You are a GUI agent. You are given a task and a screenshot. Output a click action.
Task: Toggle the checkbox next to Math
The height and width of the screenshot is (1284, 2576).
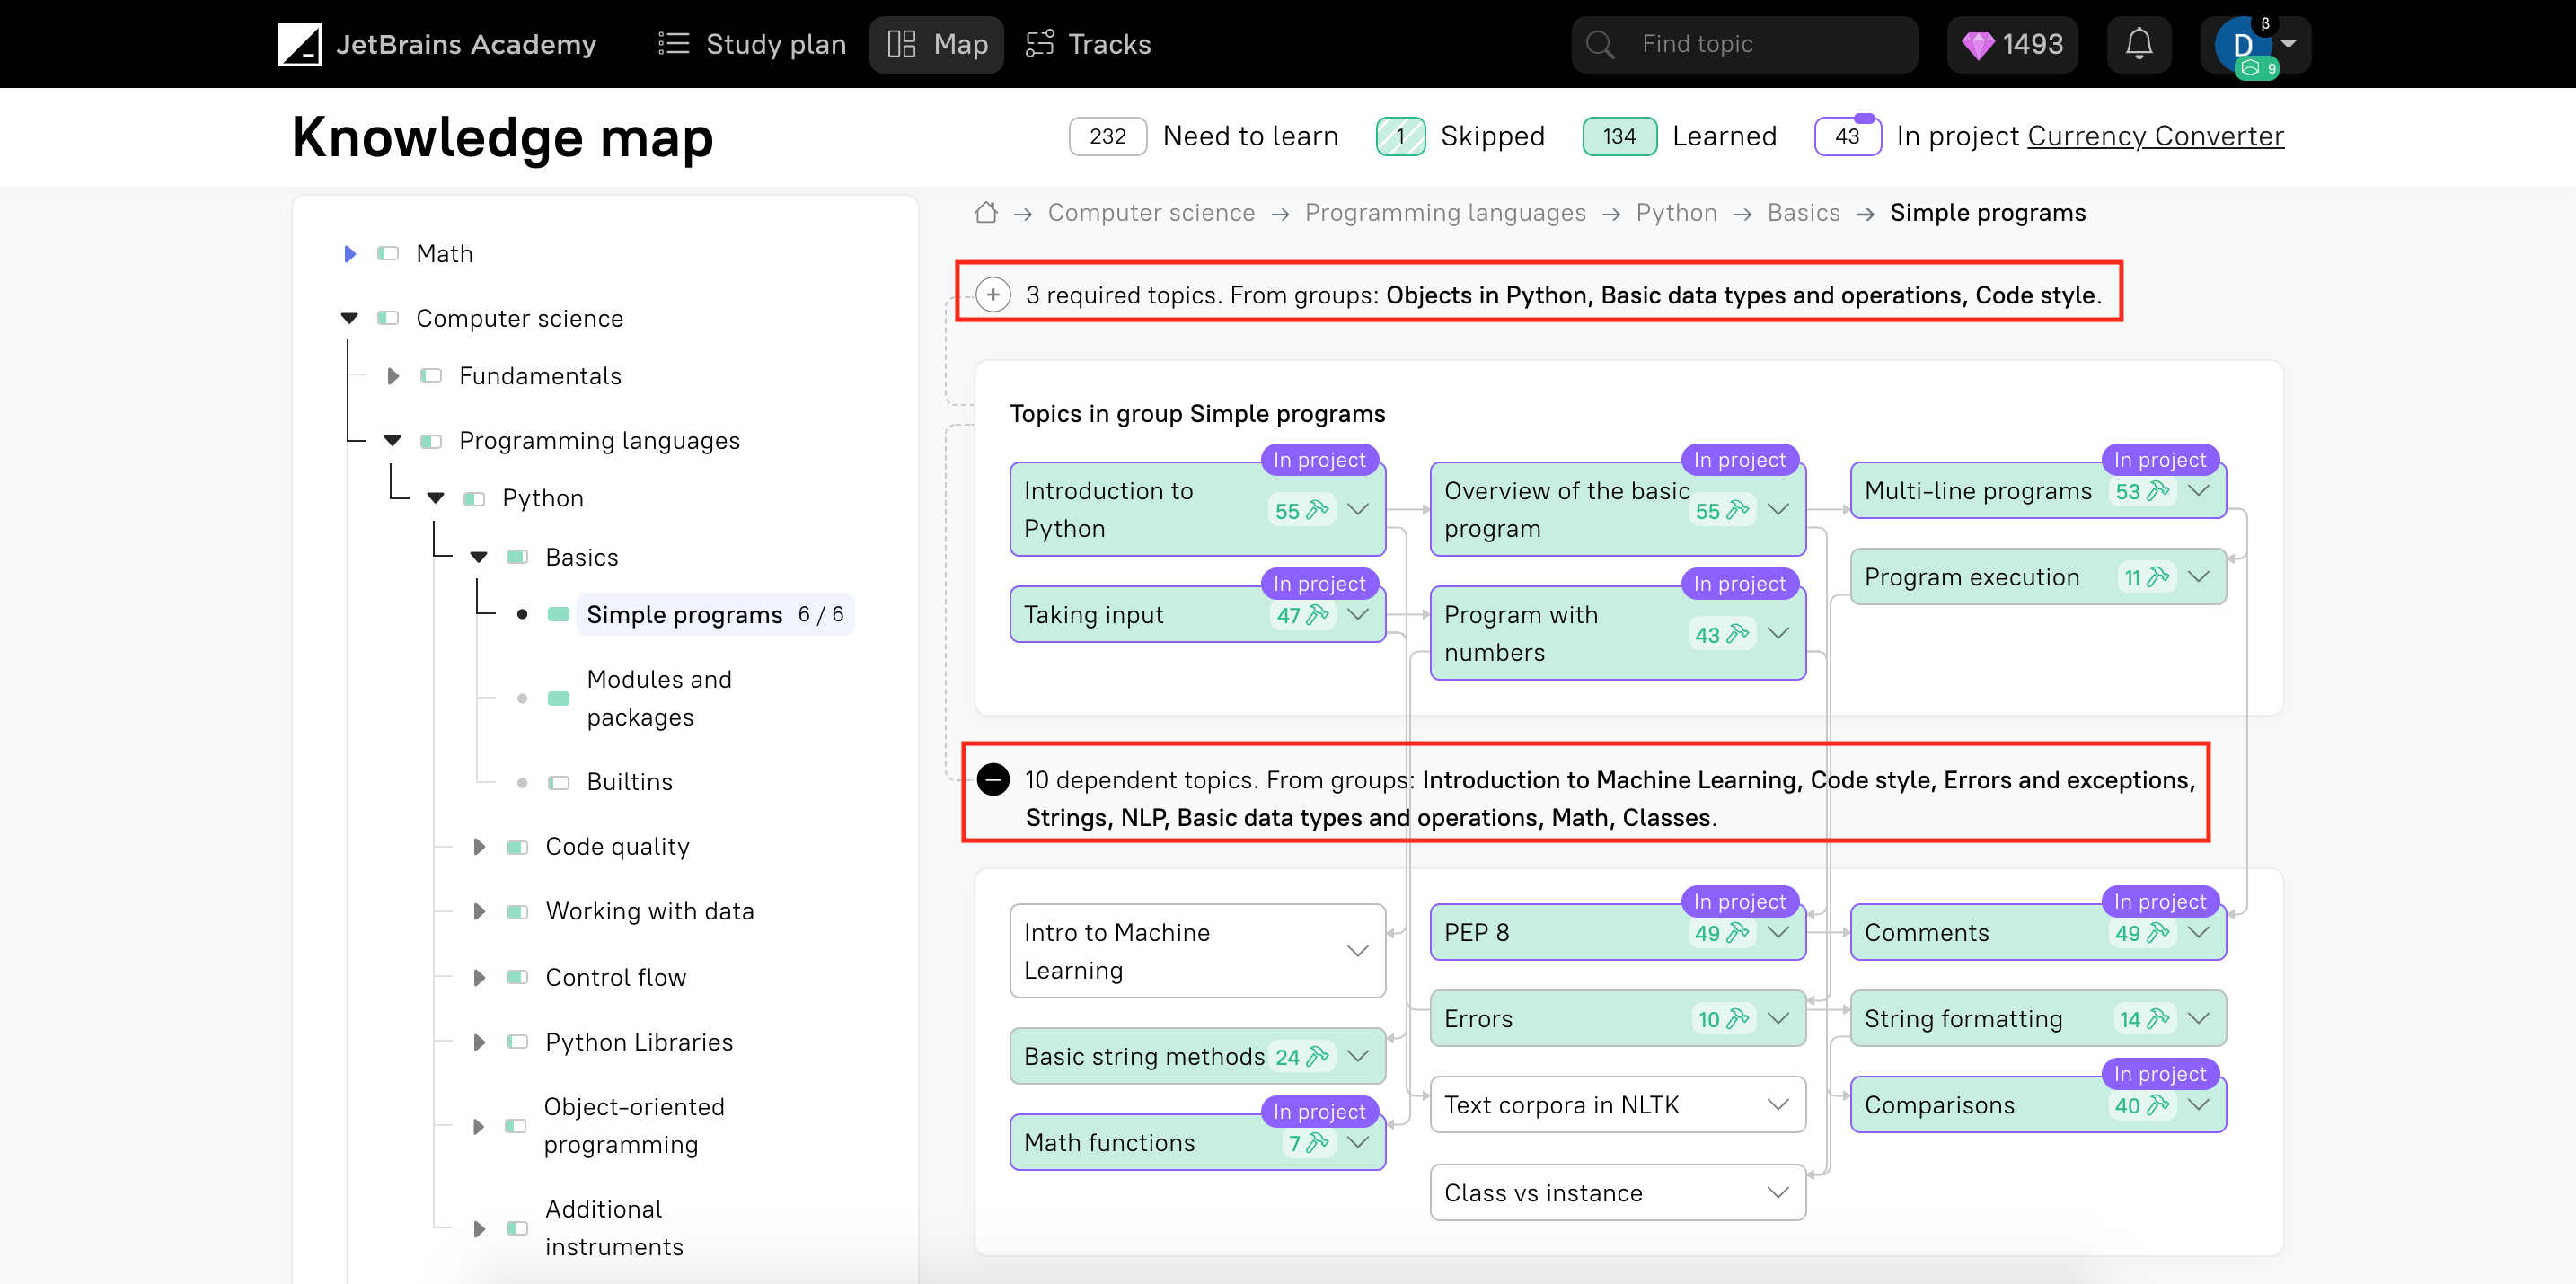(387, 253)
